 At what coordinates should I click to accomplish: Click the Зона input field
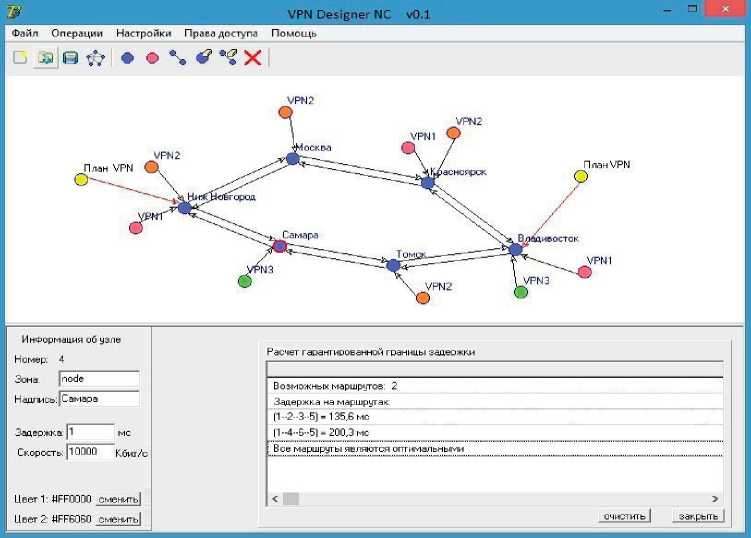point(99,379)
